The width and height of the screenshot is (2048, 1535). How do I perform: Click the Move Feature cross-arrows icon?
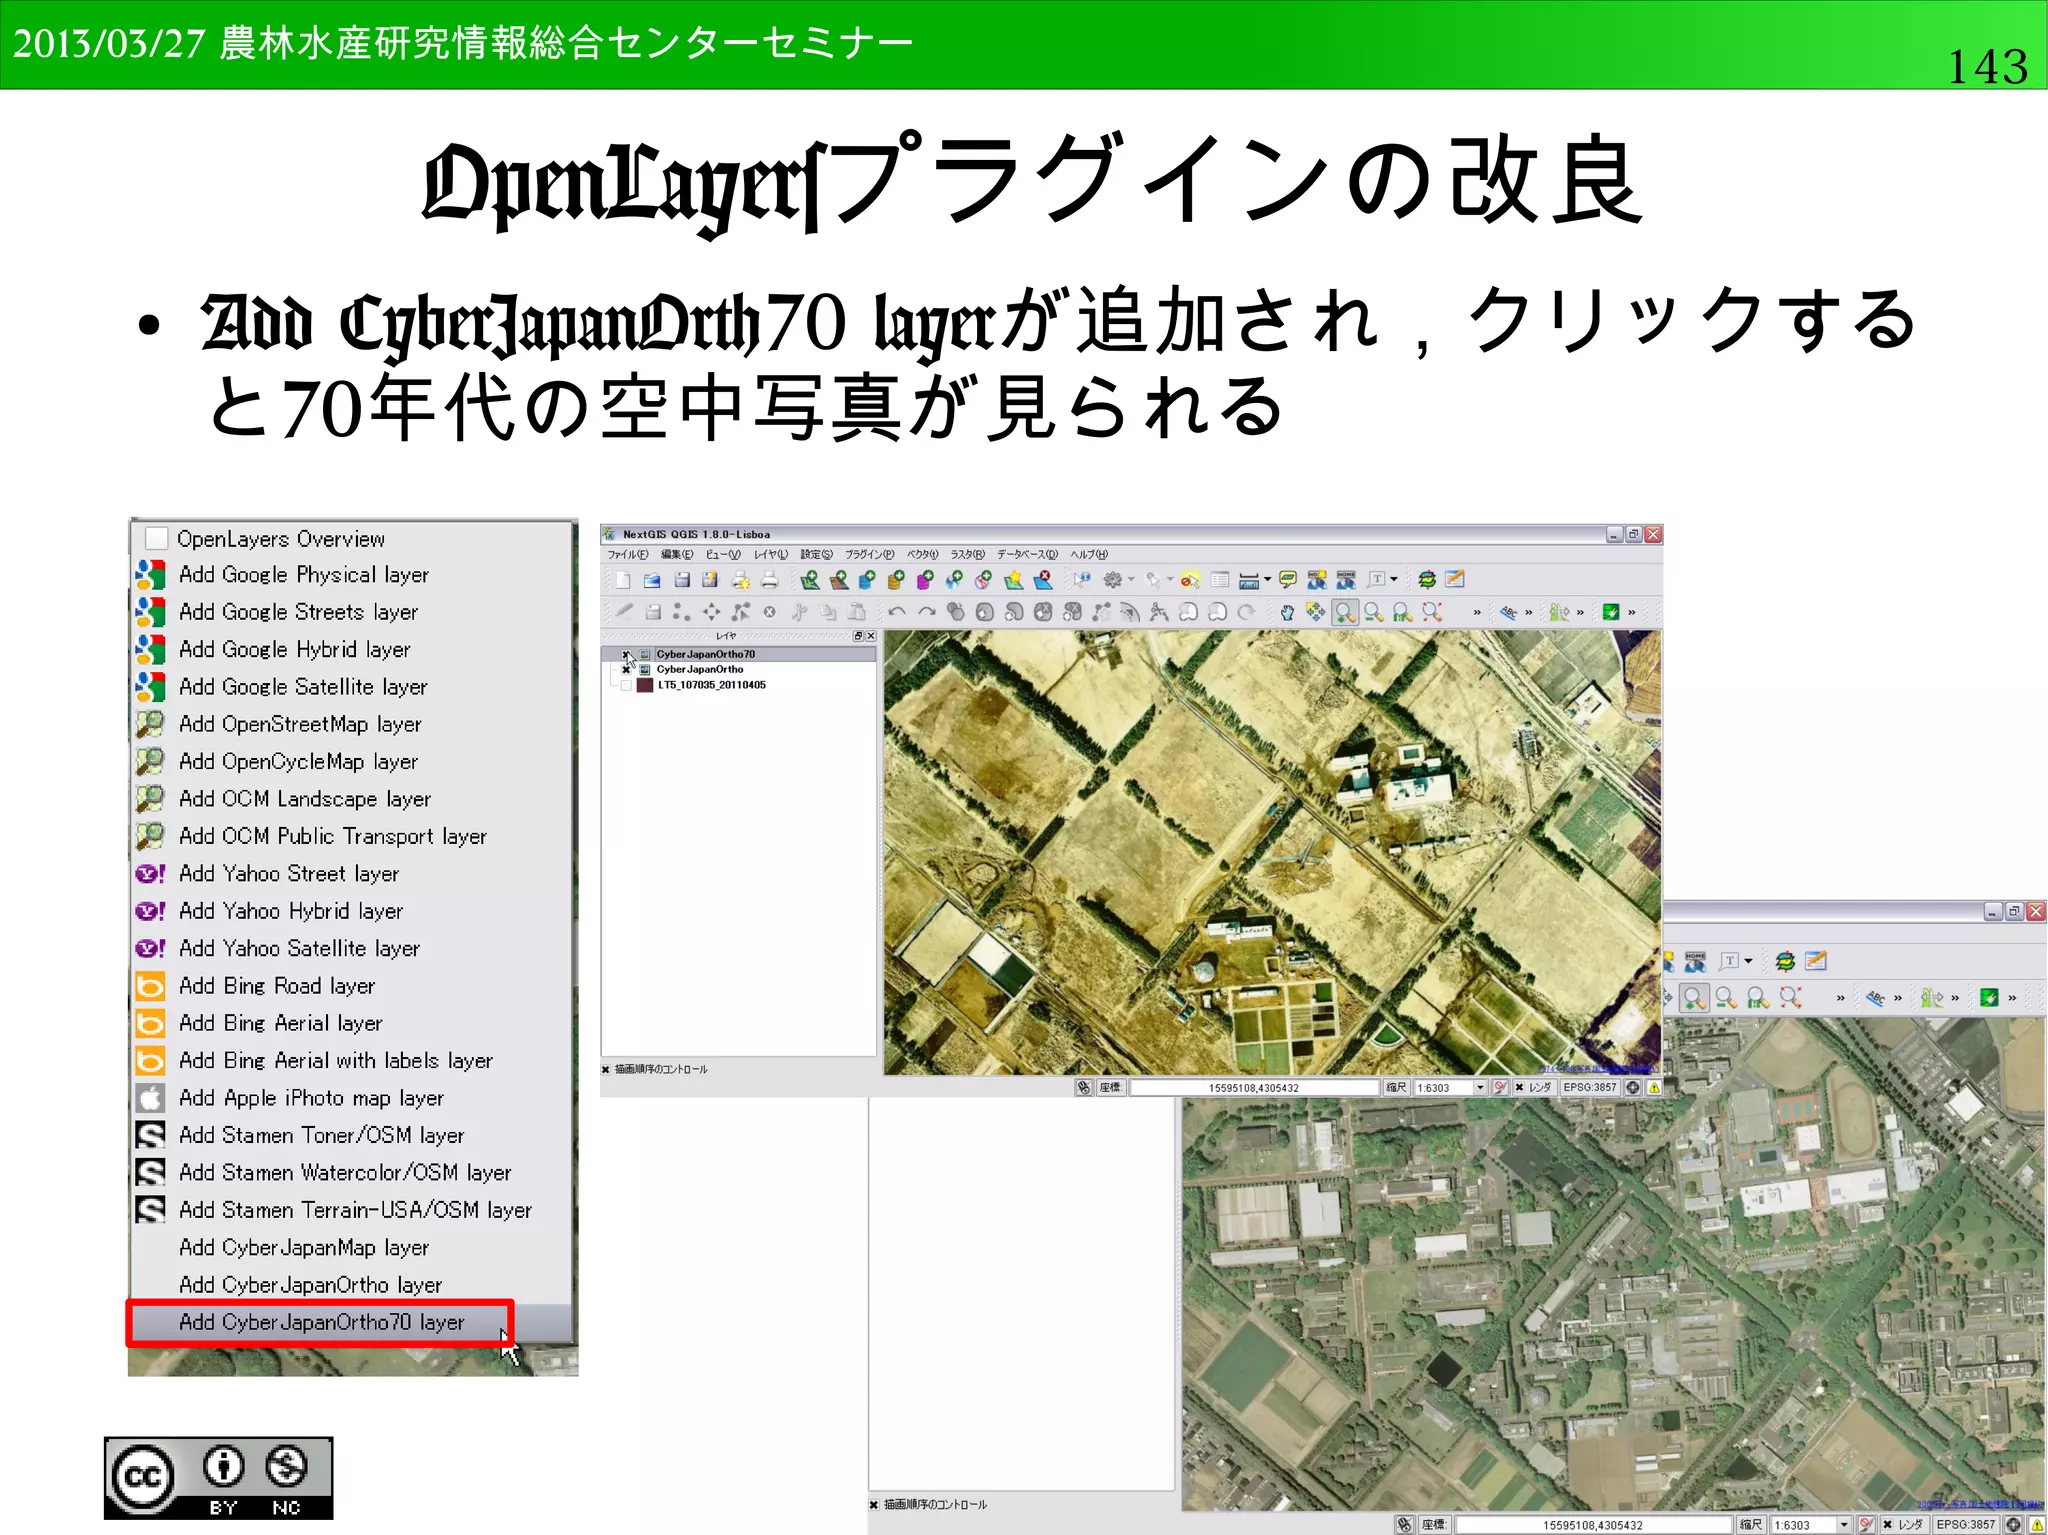pos(711,612)
